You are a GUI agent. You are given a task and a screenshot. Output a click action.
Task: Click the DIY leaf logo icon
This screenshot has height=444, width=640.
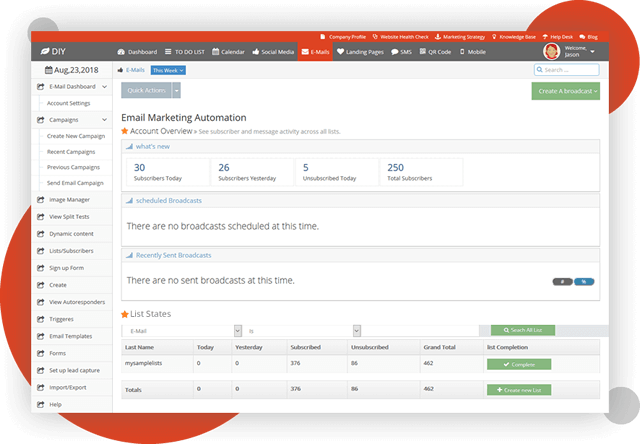[44, 51]
